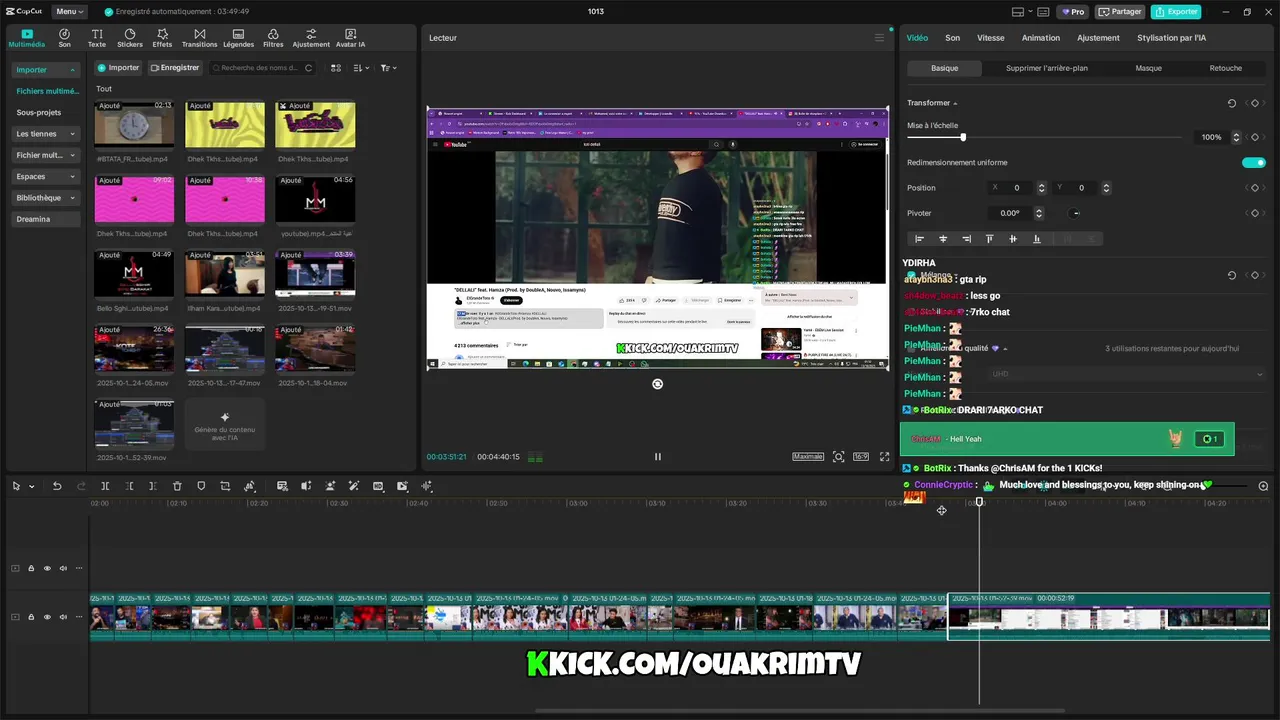1280x720 pixels.
Task: Delete the selected clip with trash icon
Action: pos(177,486)
